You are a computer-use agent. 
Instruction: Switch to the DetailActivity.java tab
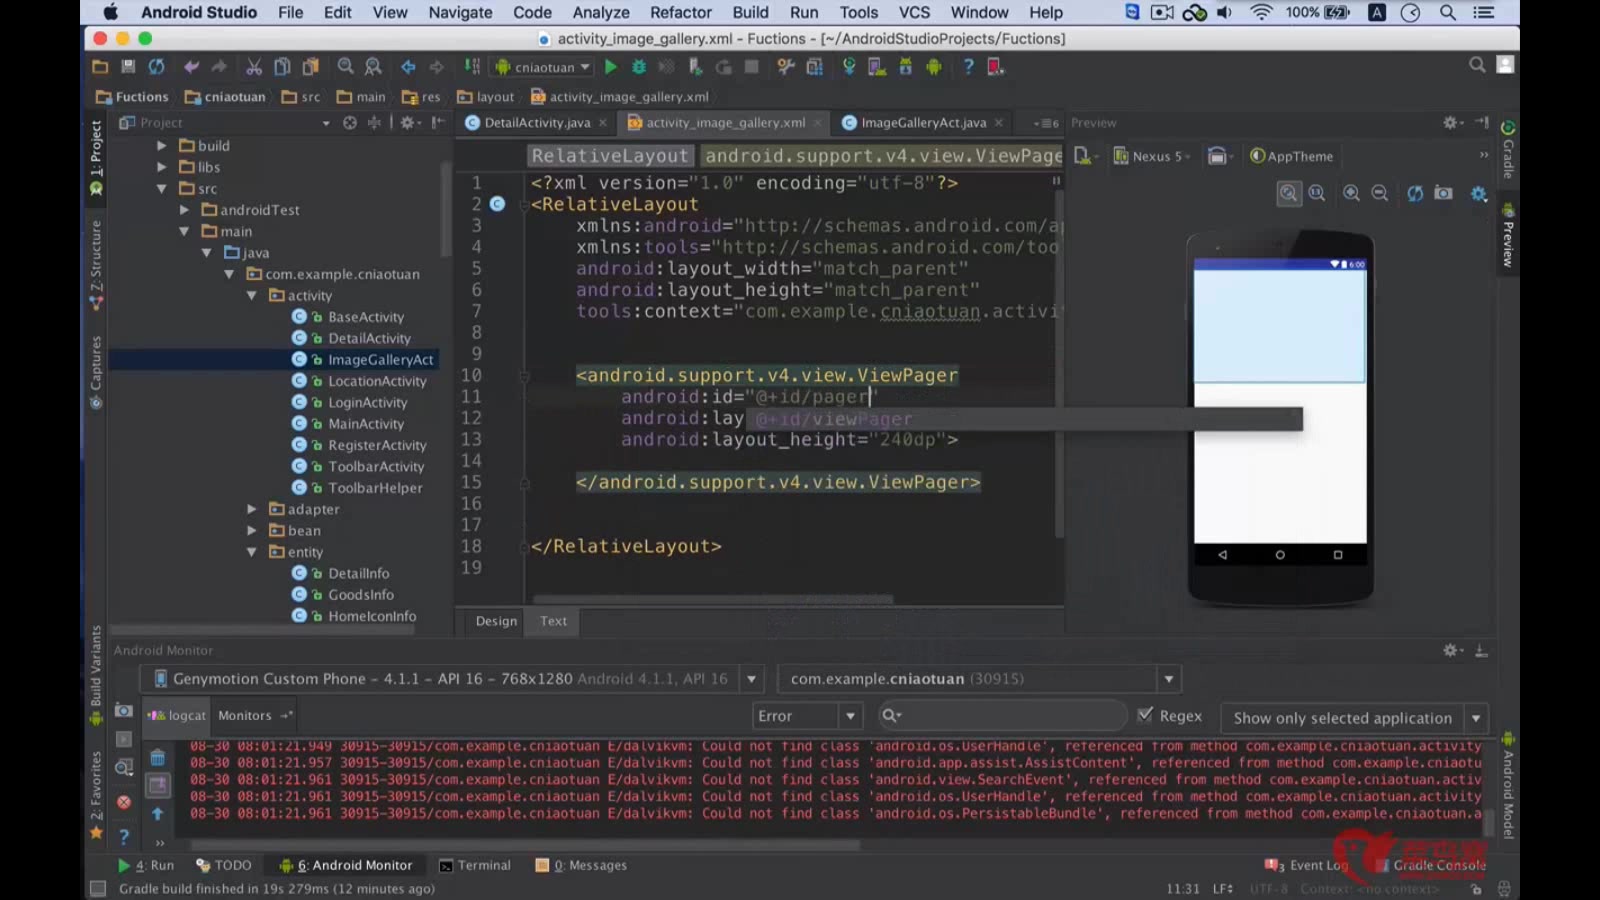tap(536, 123)
